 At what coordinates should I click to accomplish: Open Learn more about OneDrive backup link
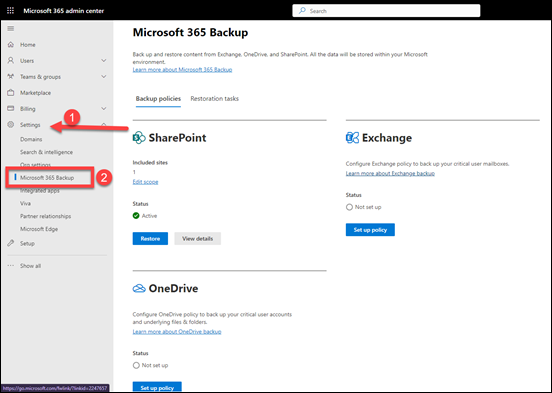coord(177,331)
